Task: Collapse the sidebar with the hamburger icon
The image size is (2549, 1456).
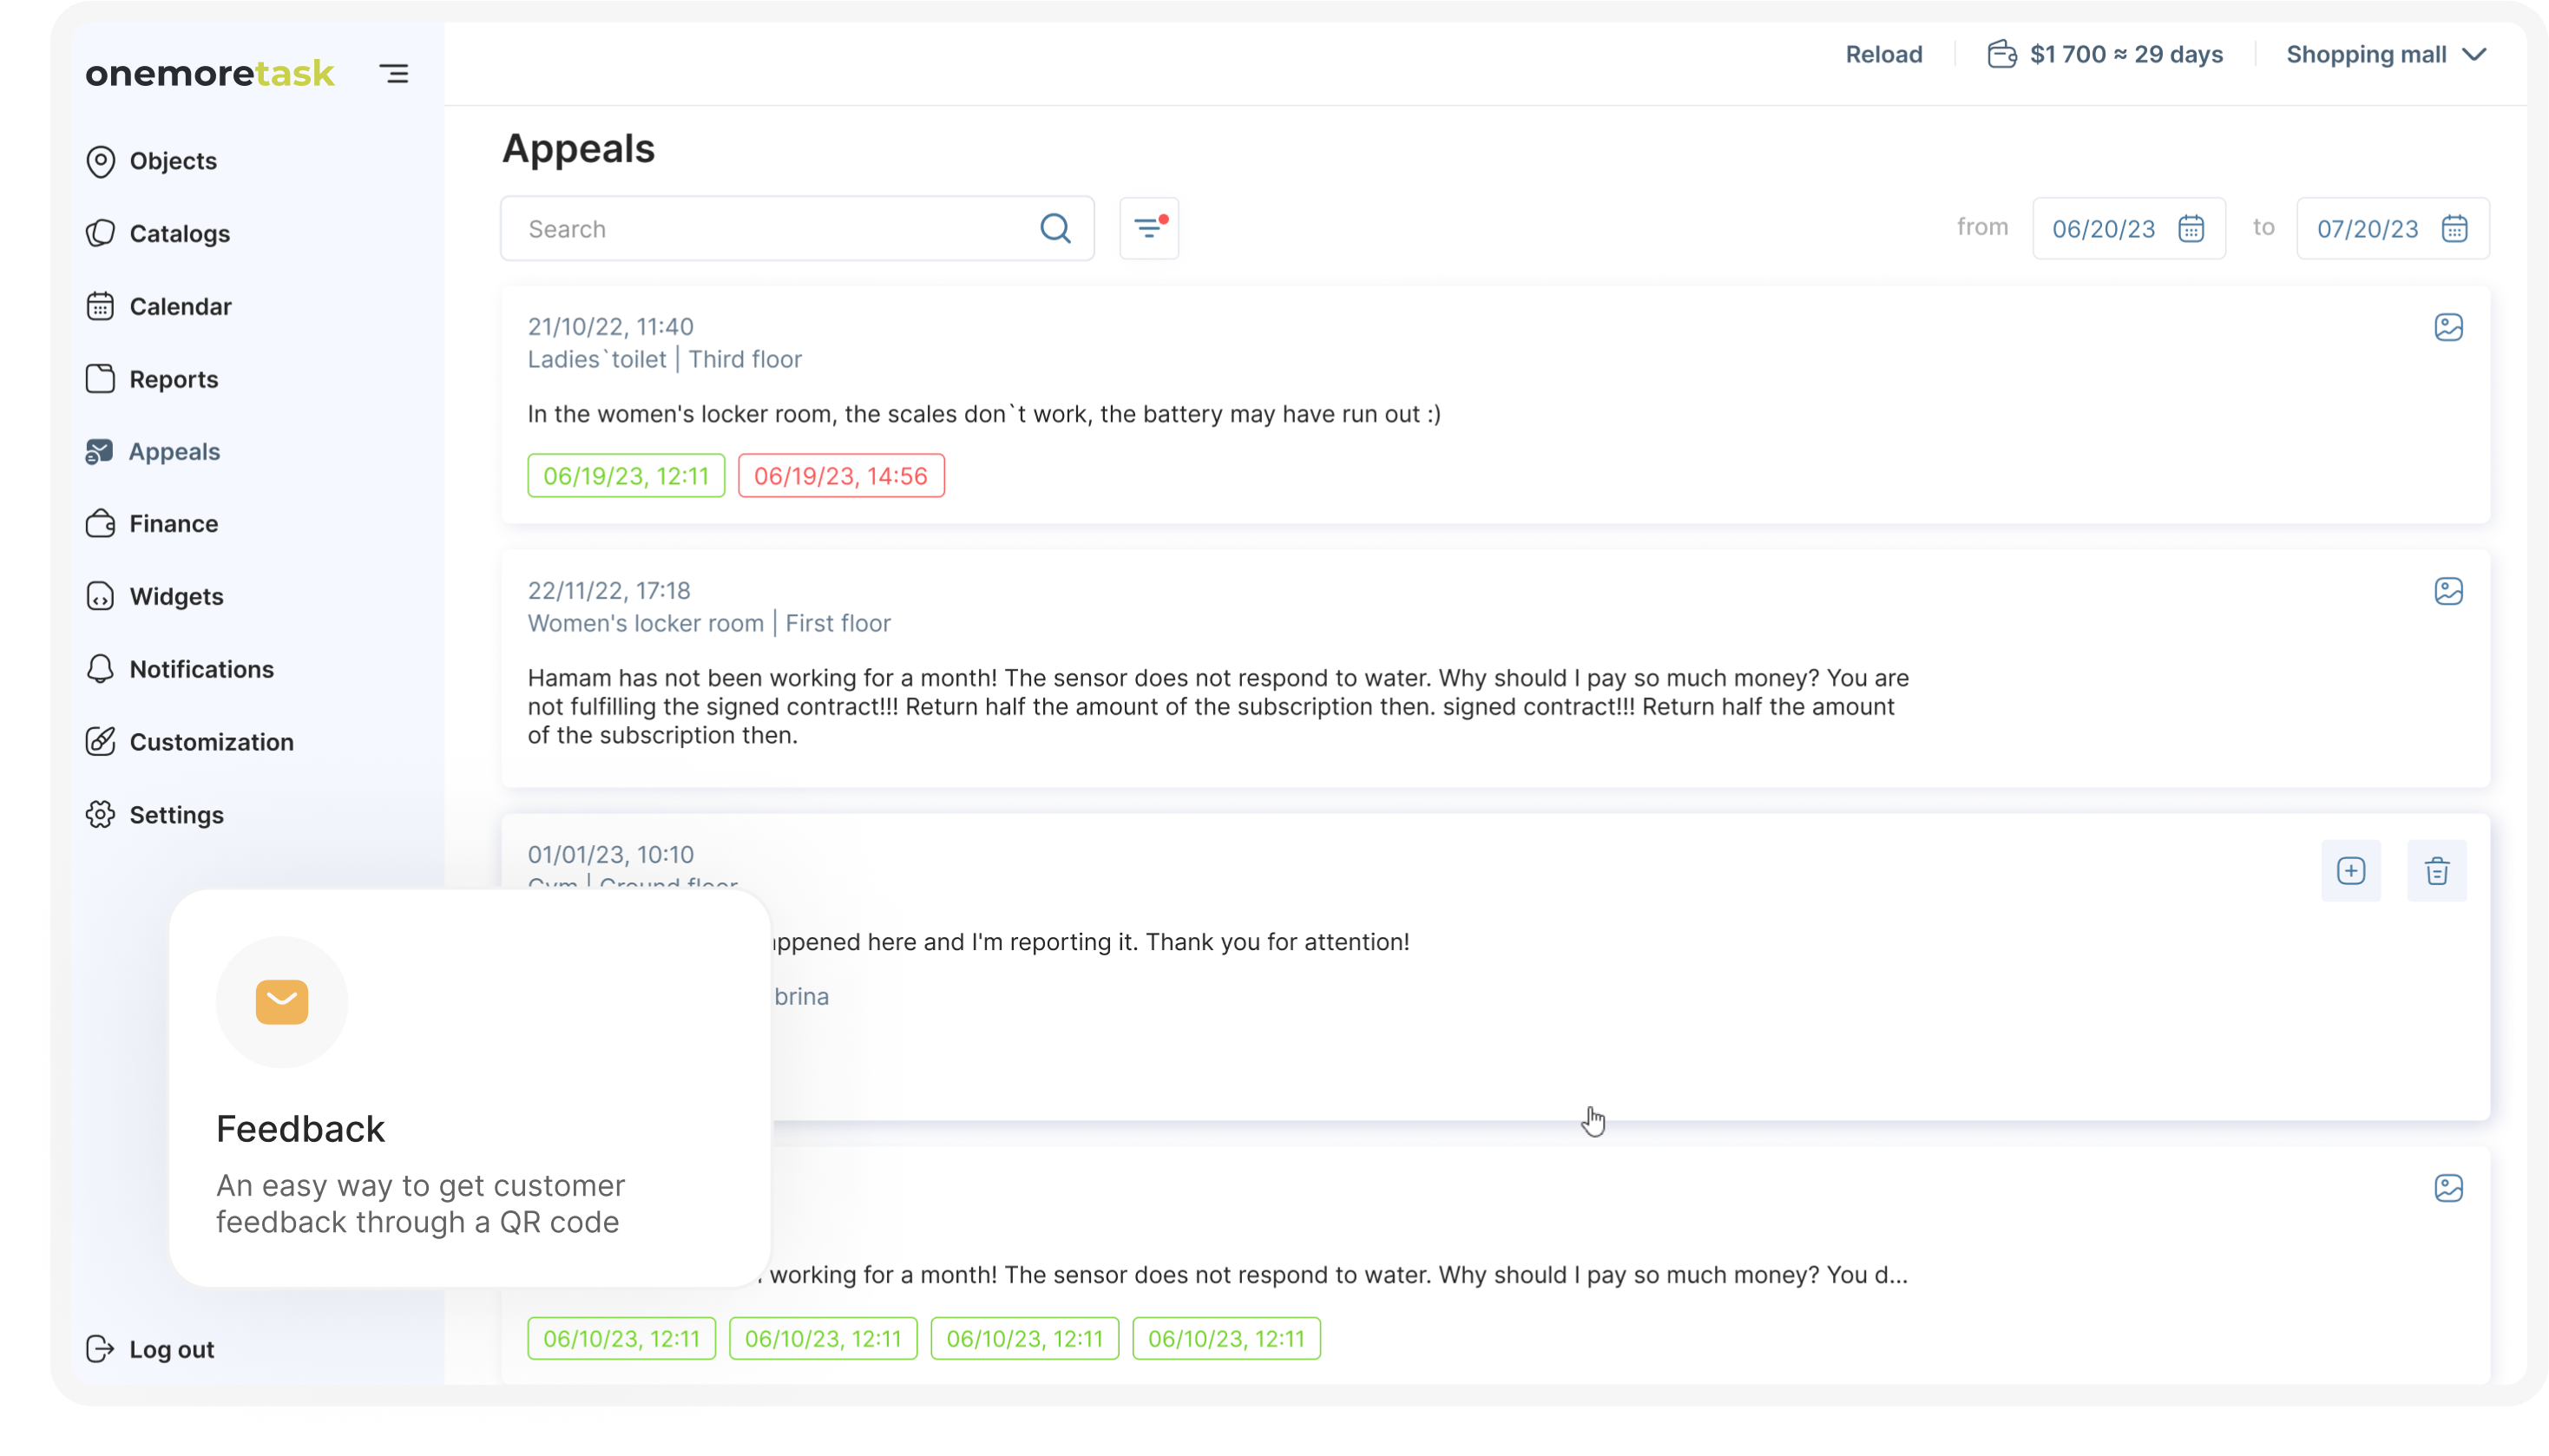Action: point(394,73)
